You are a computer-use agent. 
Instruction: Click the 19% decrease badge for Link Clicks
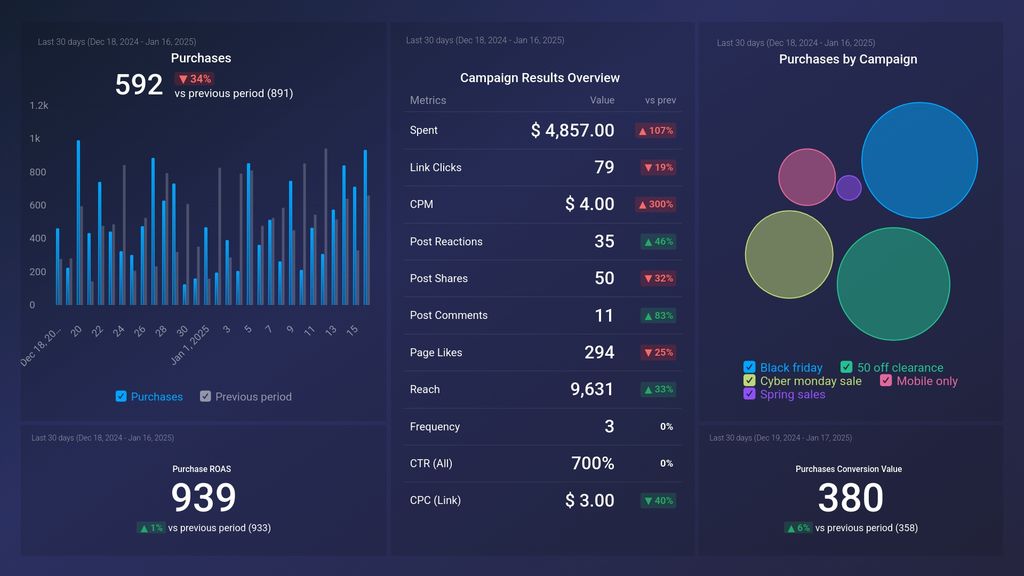[658, 167]
